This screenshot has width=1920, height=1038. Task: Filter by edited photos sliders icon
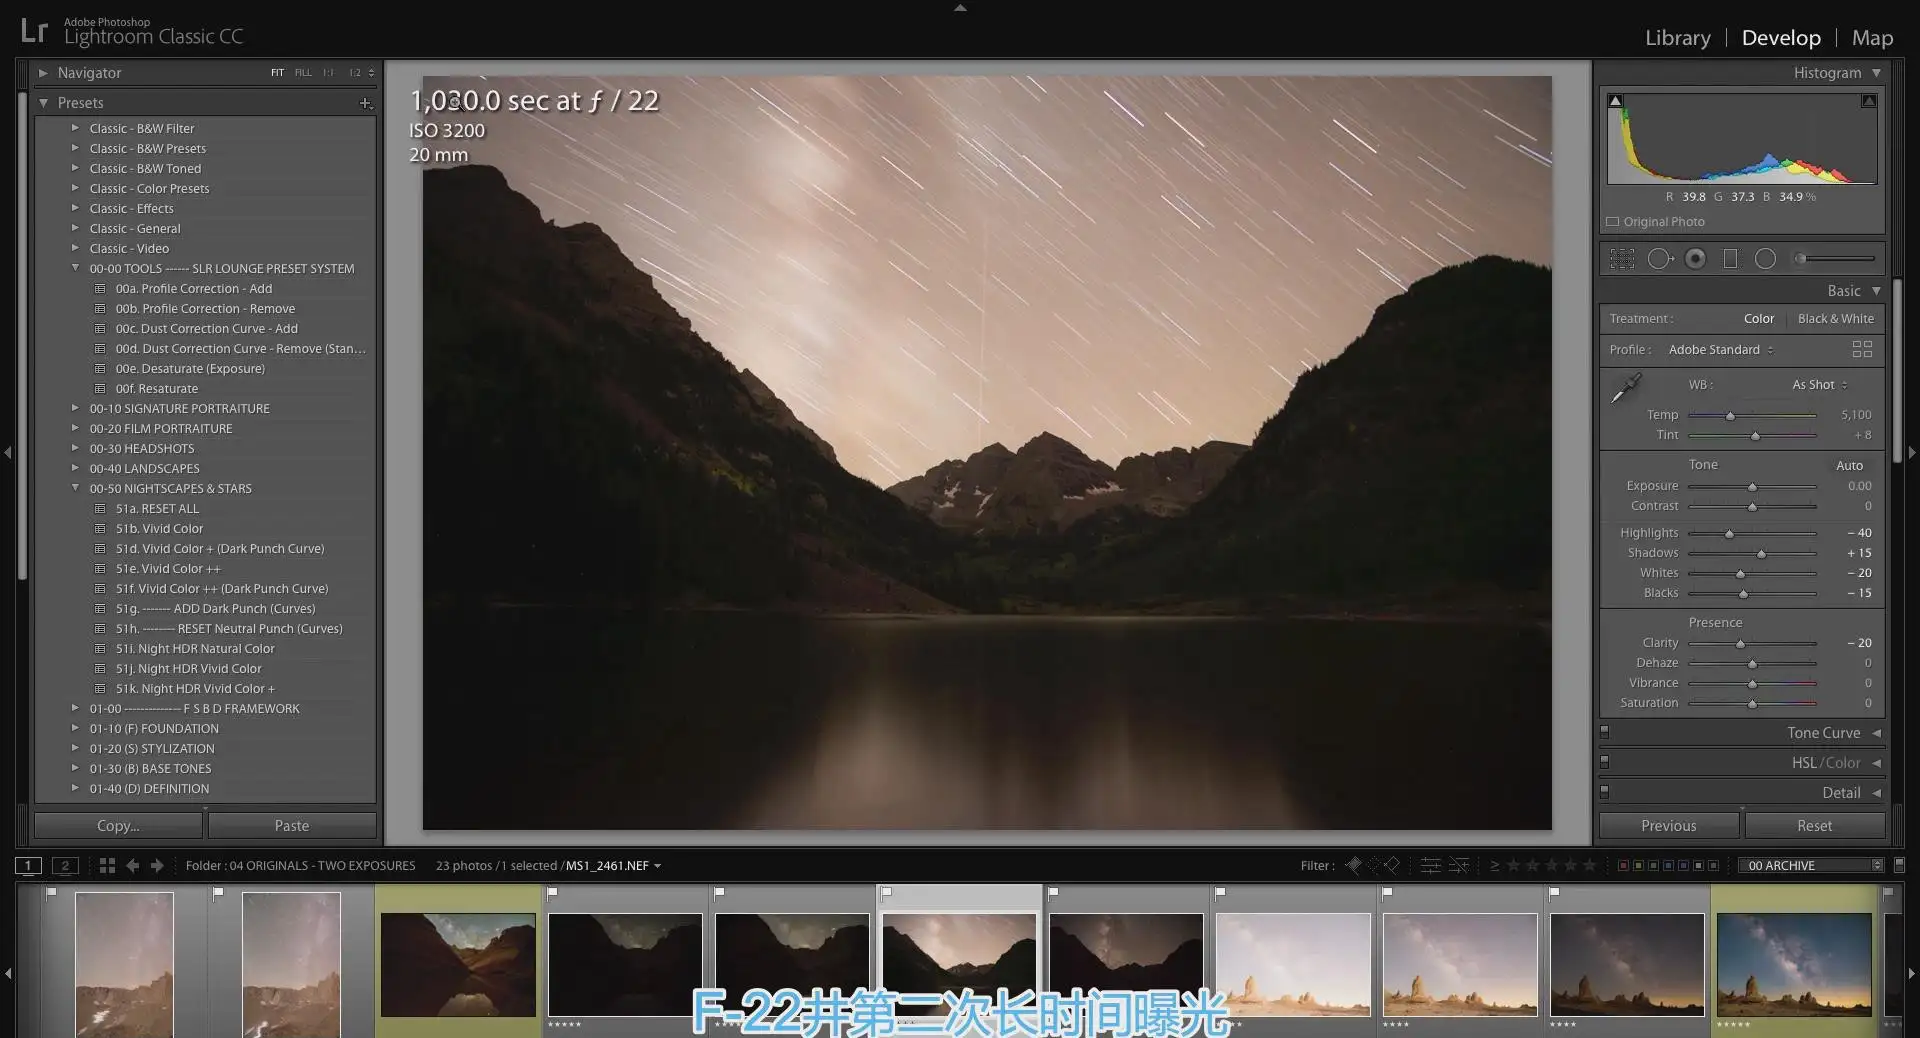(1431, 866)
